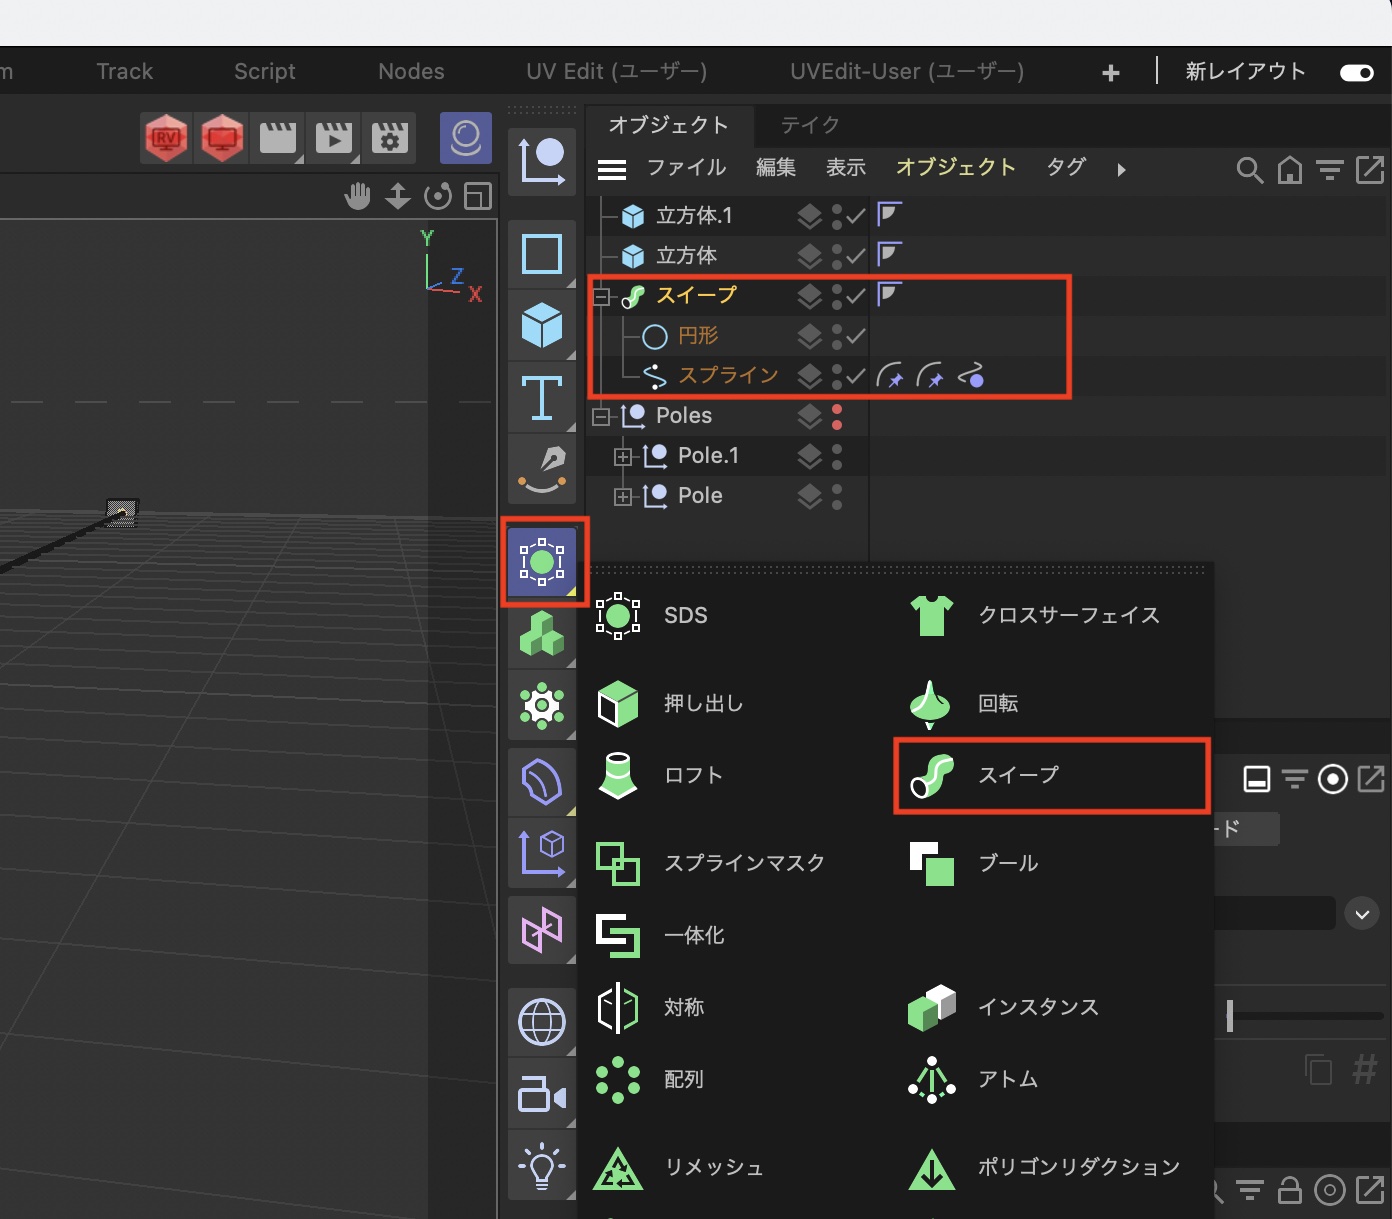This screenshot has width=1392, height=1219.
Task: Click the Spline Pen tool icon
Action: [542, 469]
